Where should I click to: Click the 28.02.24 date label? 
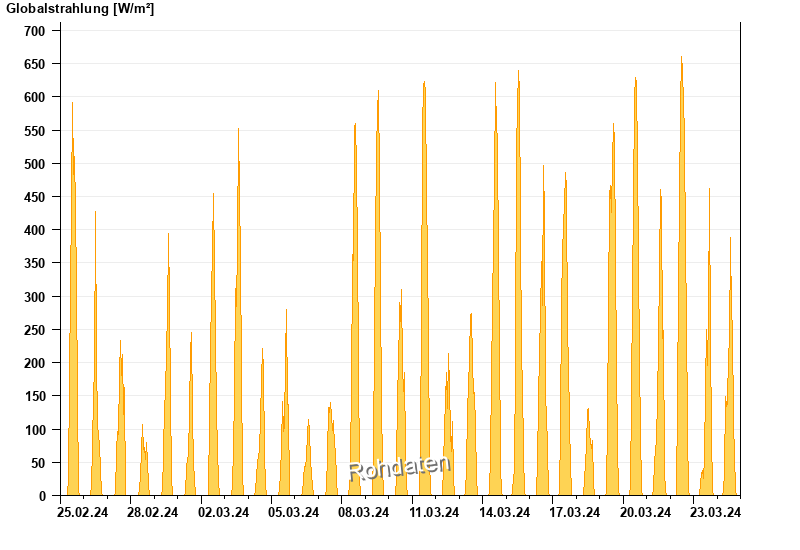(153, 512)
